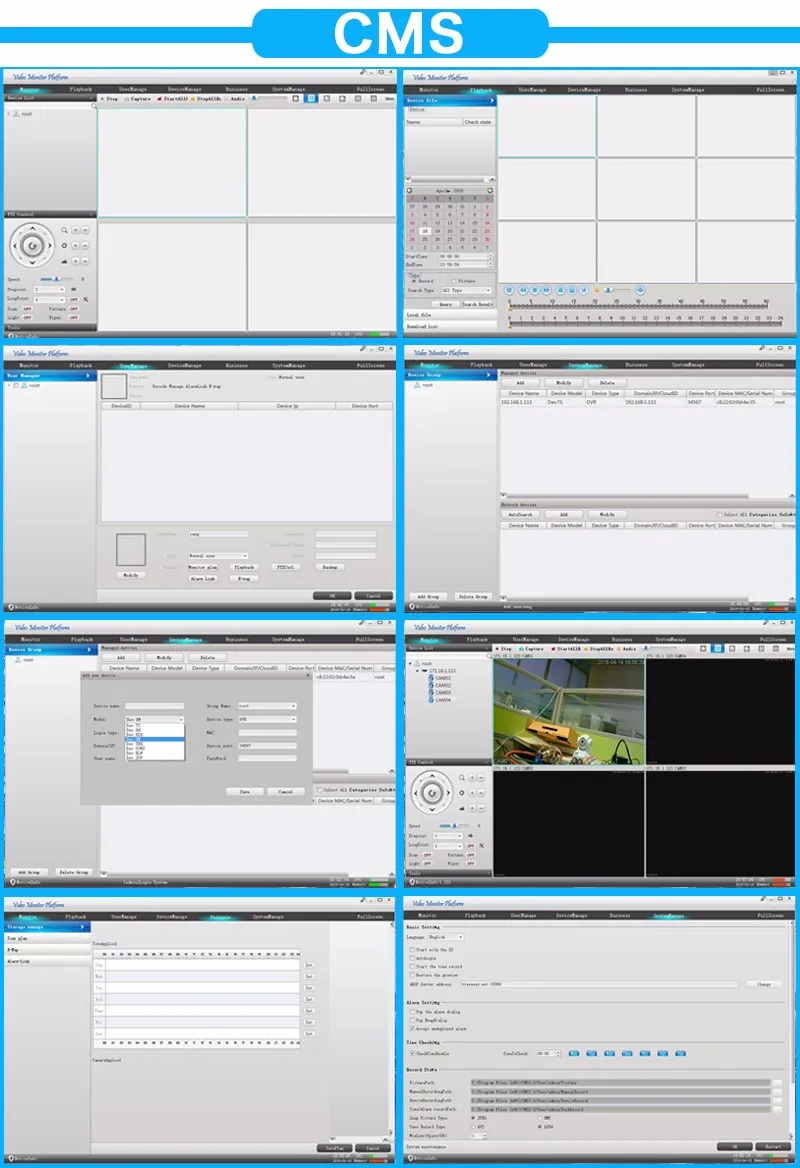Switch to the Year plan tab
Screen dimensions: 800x1168
[18, 939]
